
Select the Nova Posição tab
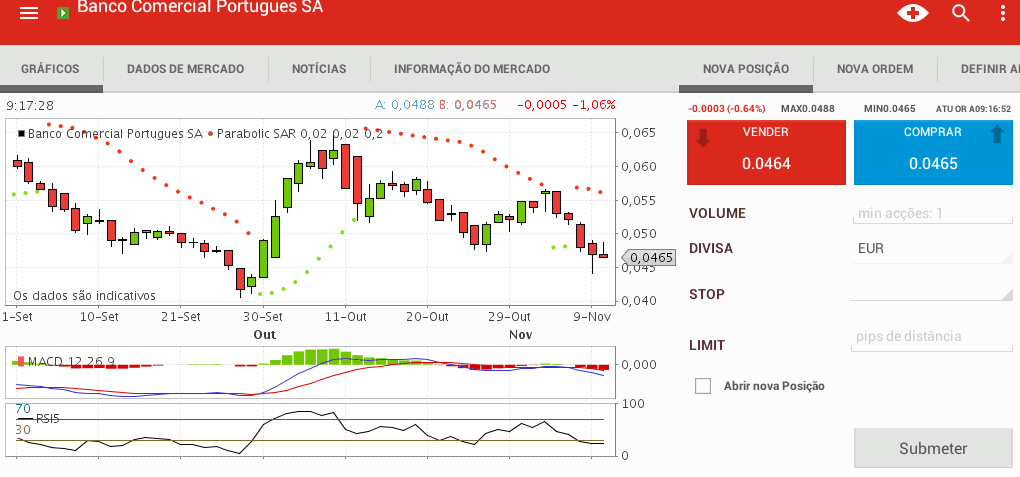tap(745, 69)
